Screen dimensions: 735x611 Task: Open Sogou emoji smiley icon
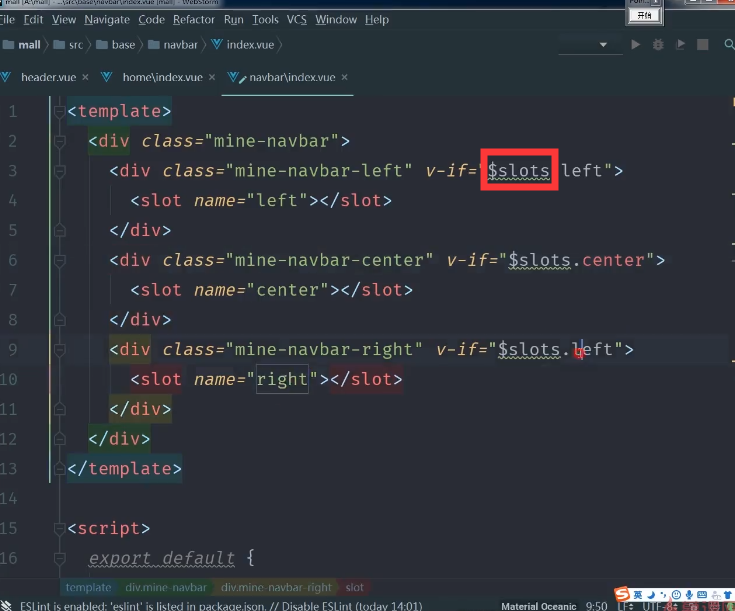tap(676, 595)
